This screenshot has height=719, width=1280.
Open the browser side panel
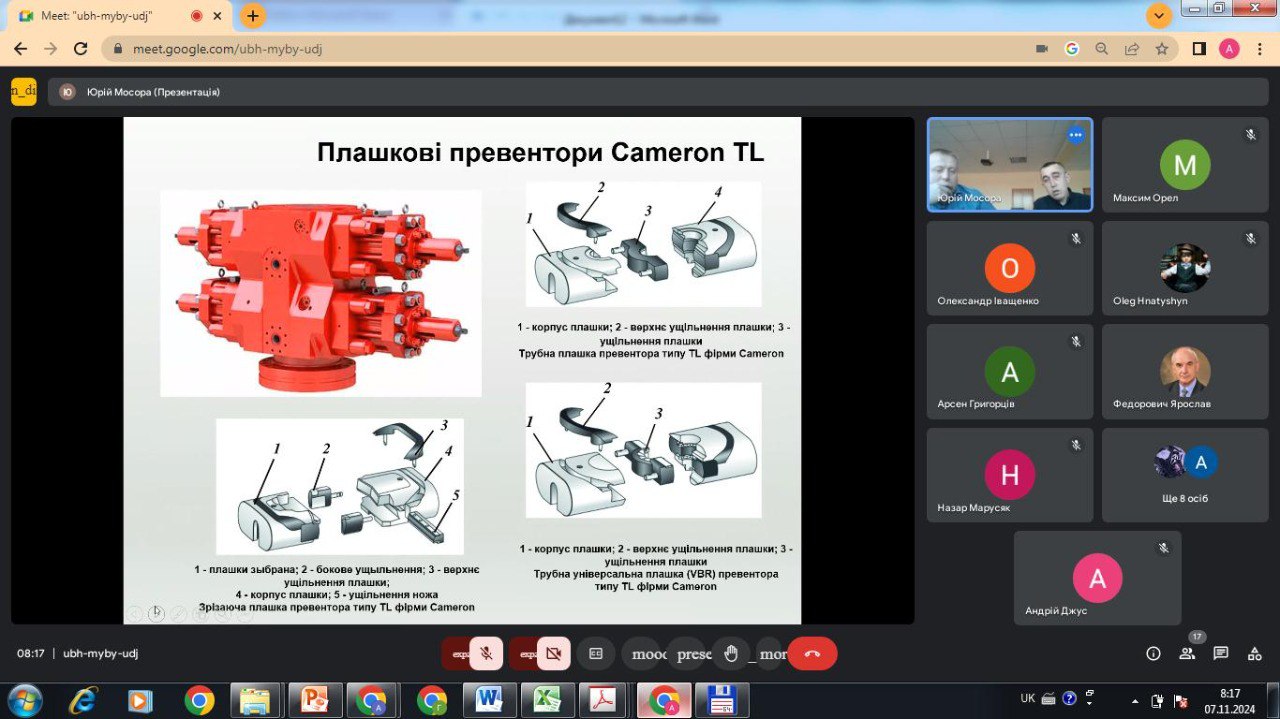1199,49
